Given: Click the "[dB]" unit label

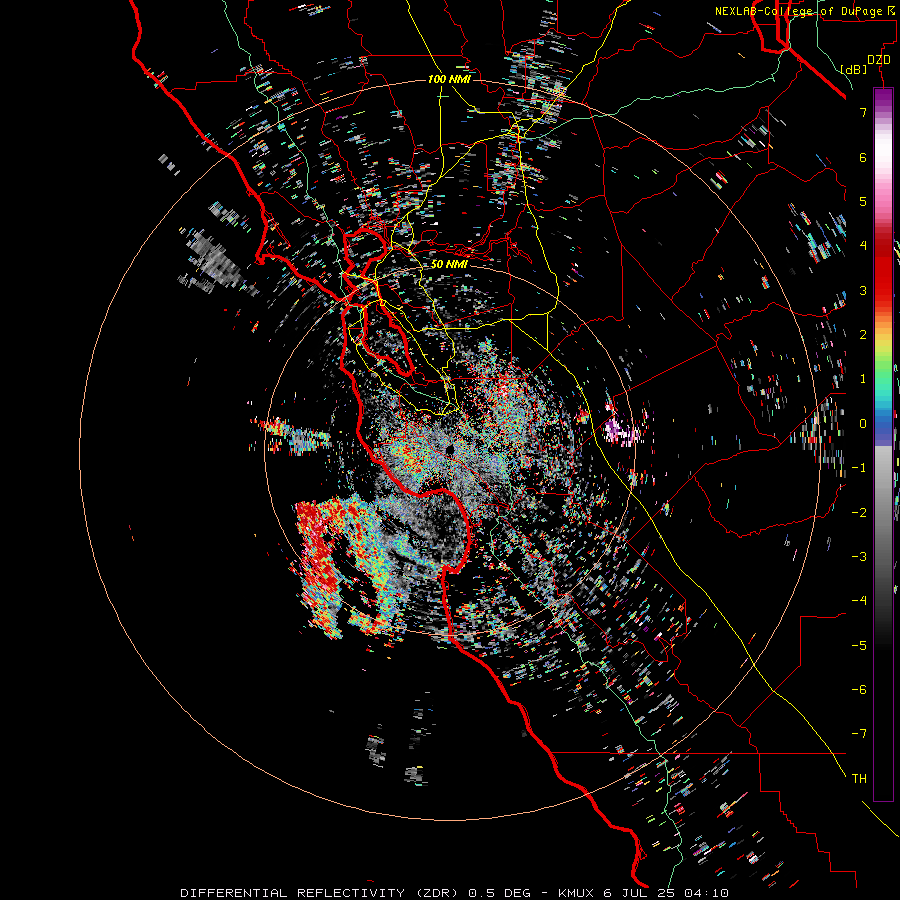Looking at the screenshot, I should tap(853, 69).
